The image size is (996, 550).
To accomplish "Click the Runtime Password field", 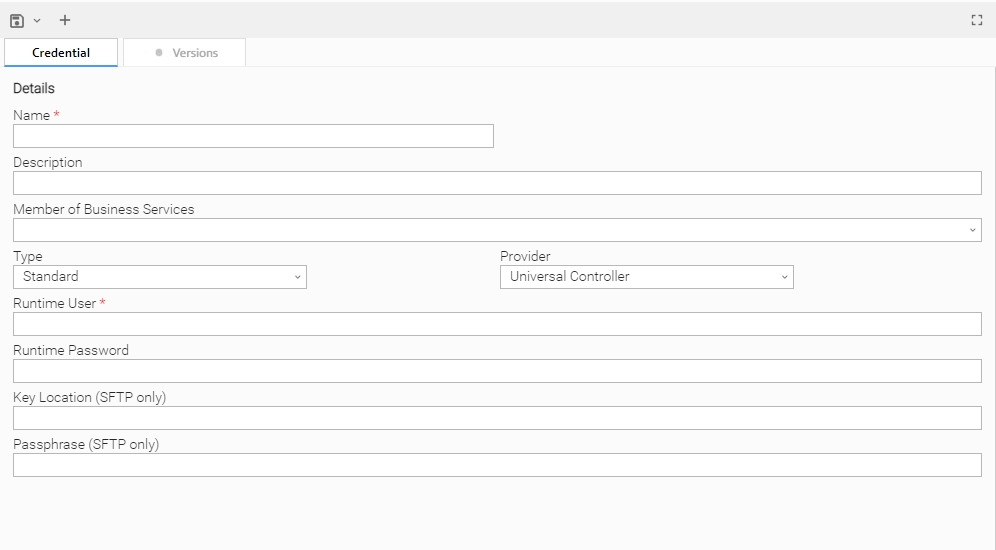I will point(497,371).
